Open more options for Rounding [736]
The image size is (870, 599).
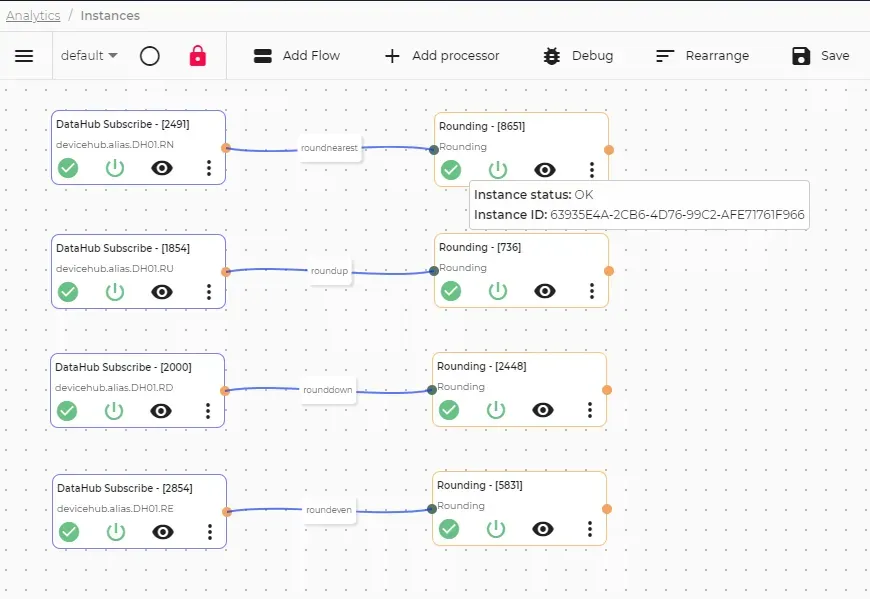[591, 291]
